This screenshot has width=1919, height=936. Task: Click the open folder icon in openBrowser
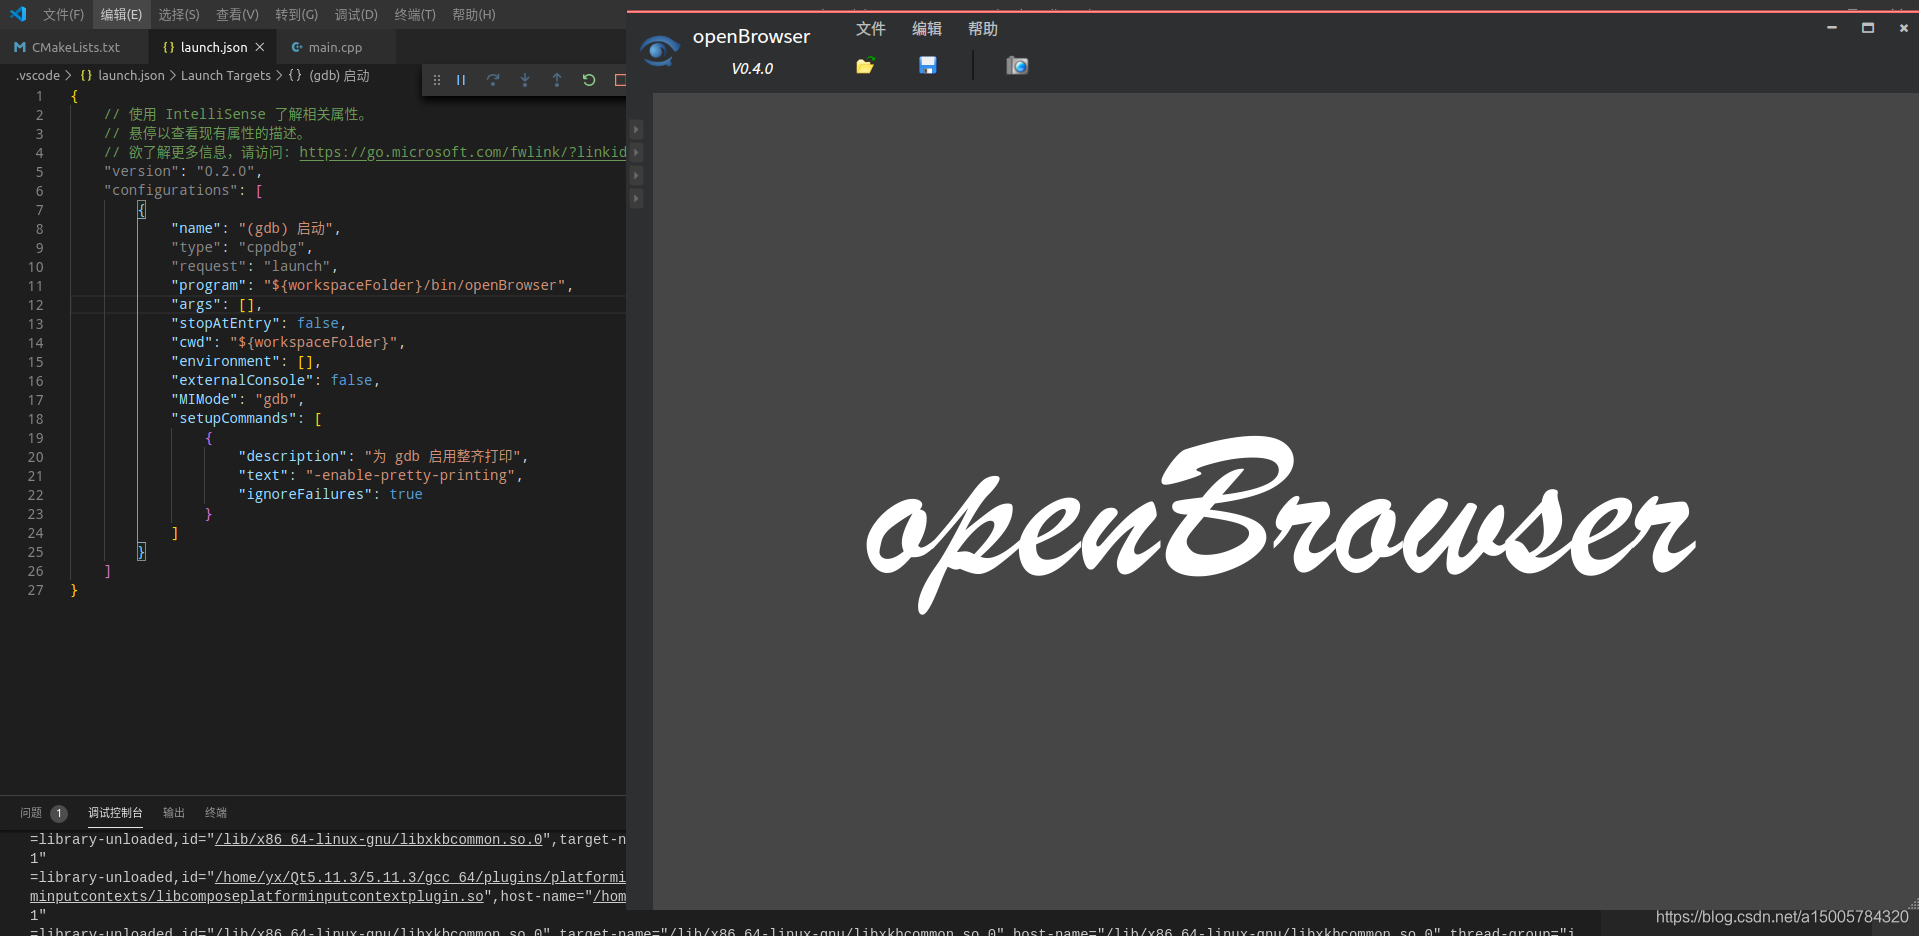866,66
